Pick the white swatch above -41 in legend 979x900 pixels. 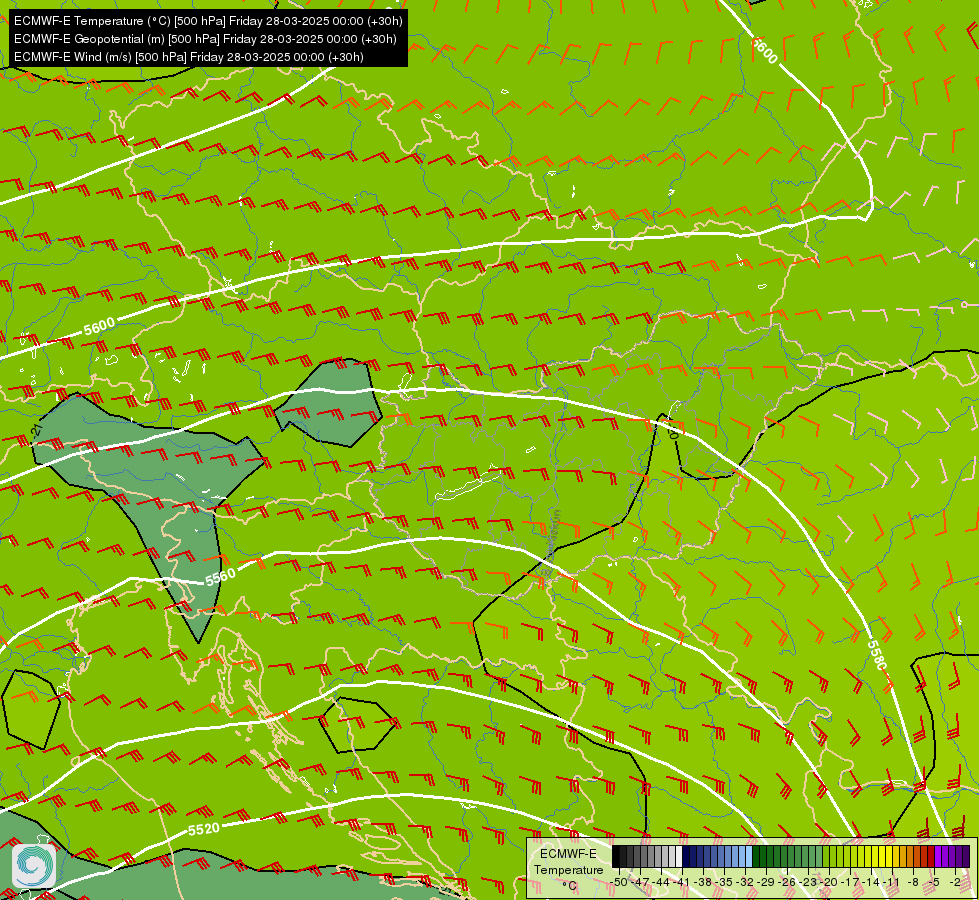[x=679, y=856]
